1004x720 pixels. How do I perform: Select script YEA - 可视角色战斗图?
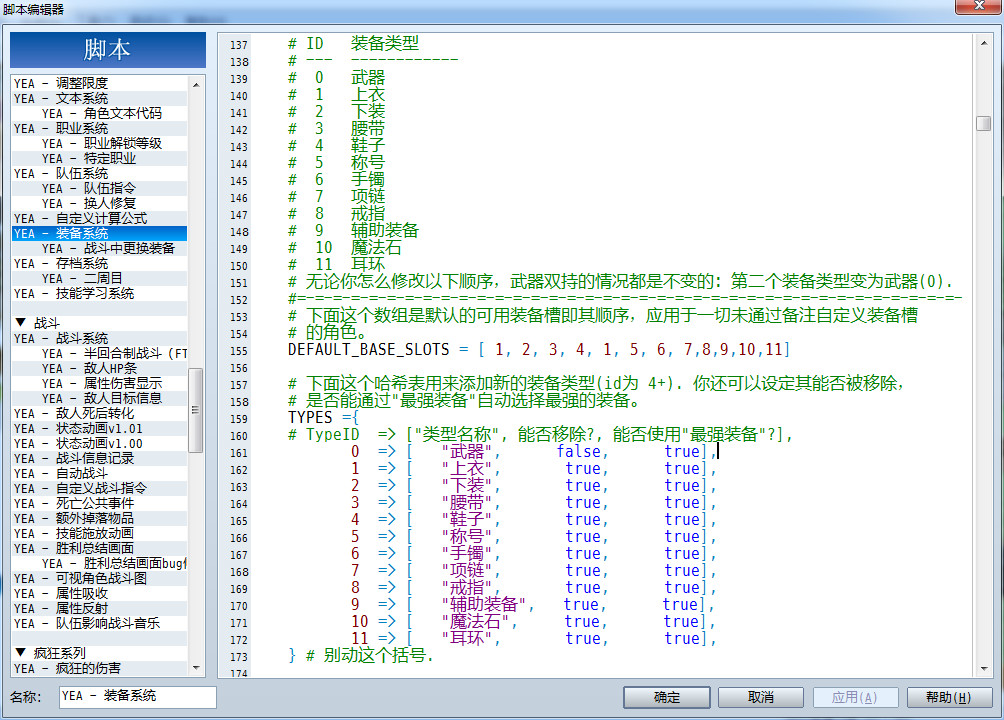click(x=99, y=578)
